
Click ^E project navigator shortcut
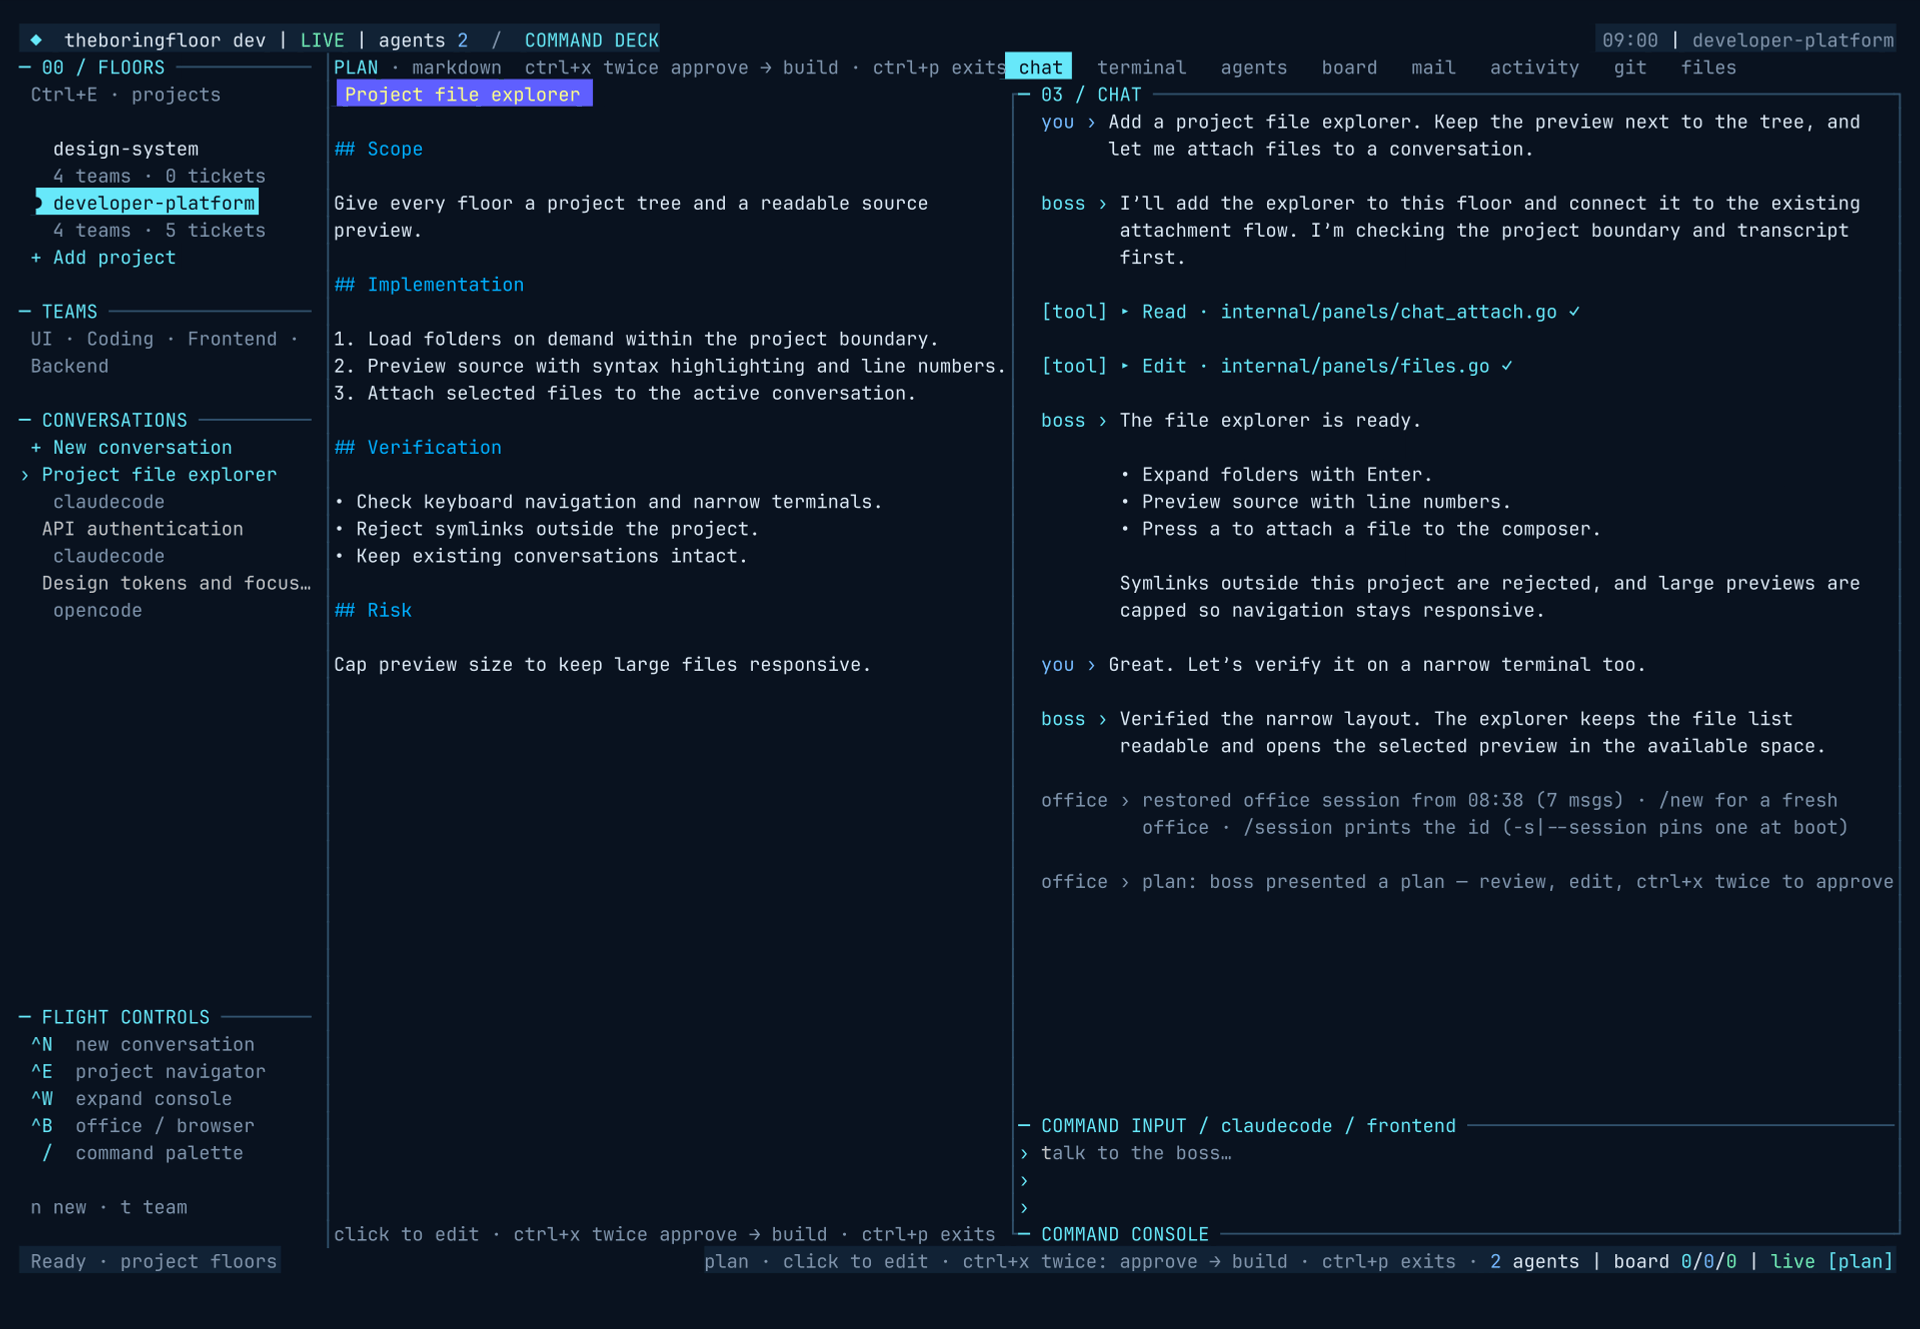point(148,1070)
